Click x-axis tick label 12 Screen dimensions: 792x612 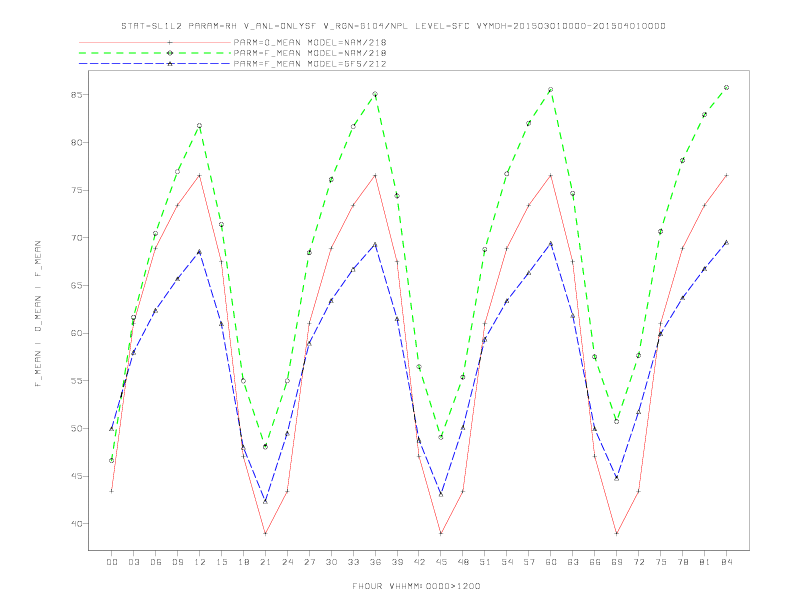click(200, 562)
